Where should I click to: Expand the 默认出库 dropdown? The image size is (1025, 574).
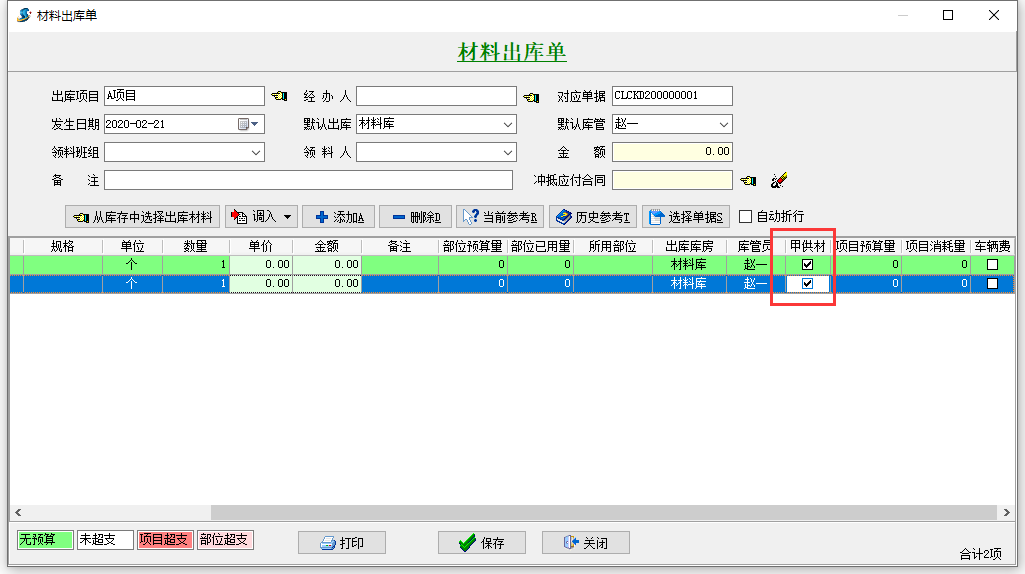[507, 125]
